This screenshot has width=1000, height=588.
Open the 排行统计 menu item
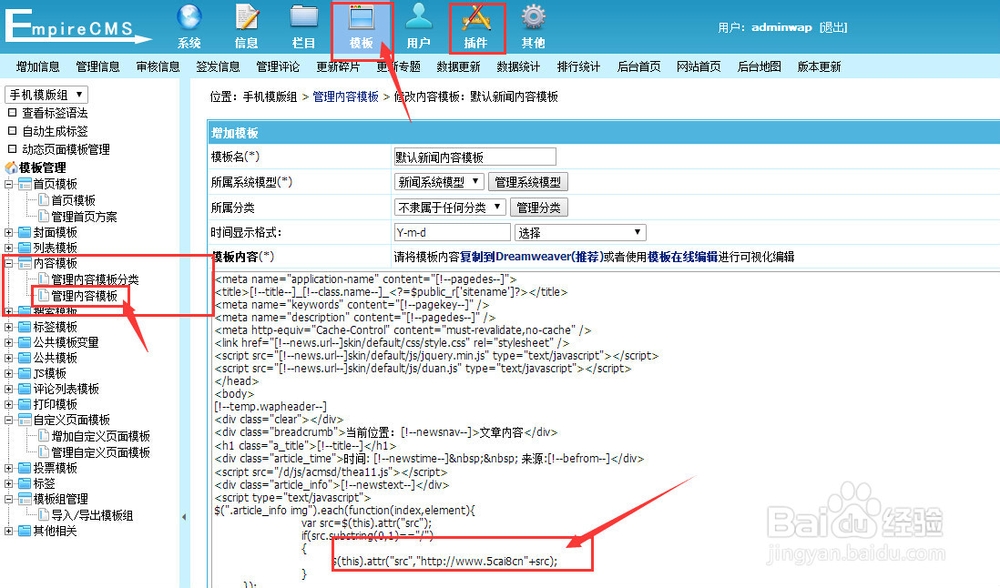578,66
